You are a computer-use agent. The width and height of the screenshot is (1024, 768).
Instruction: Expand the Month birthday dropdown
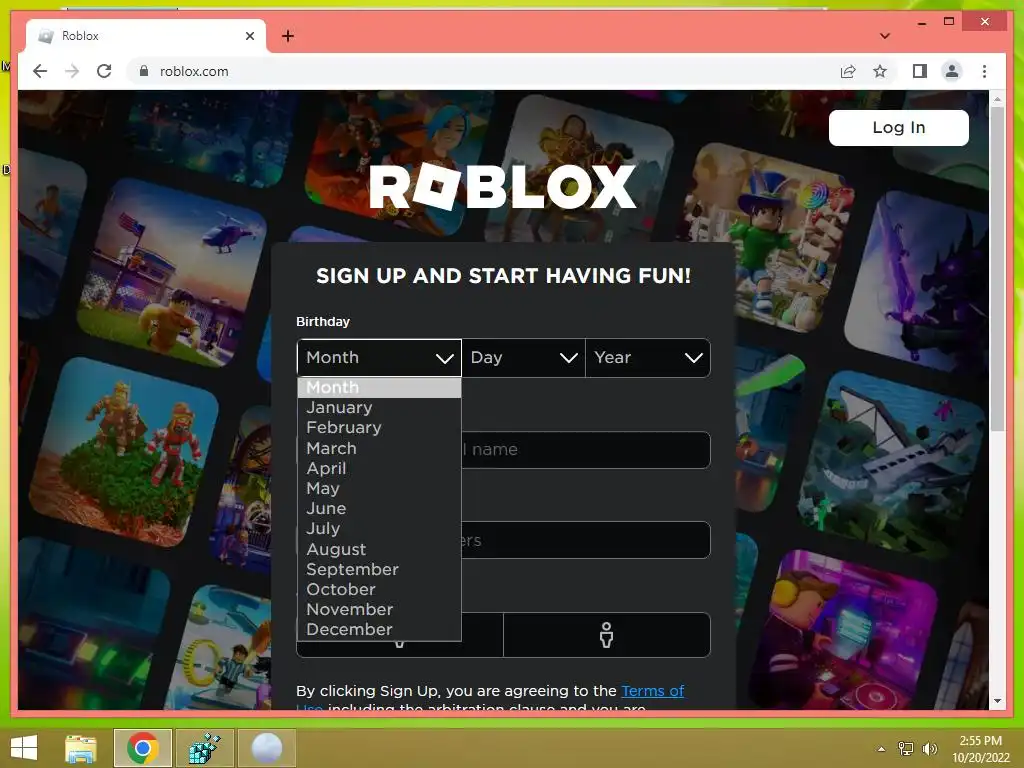(x=379, y=358)
